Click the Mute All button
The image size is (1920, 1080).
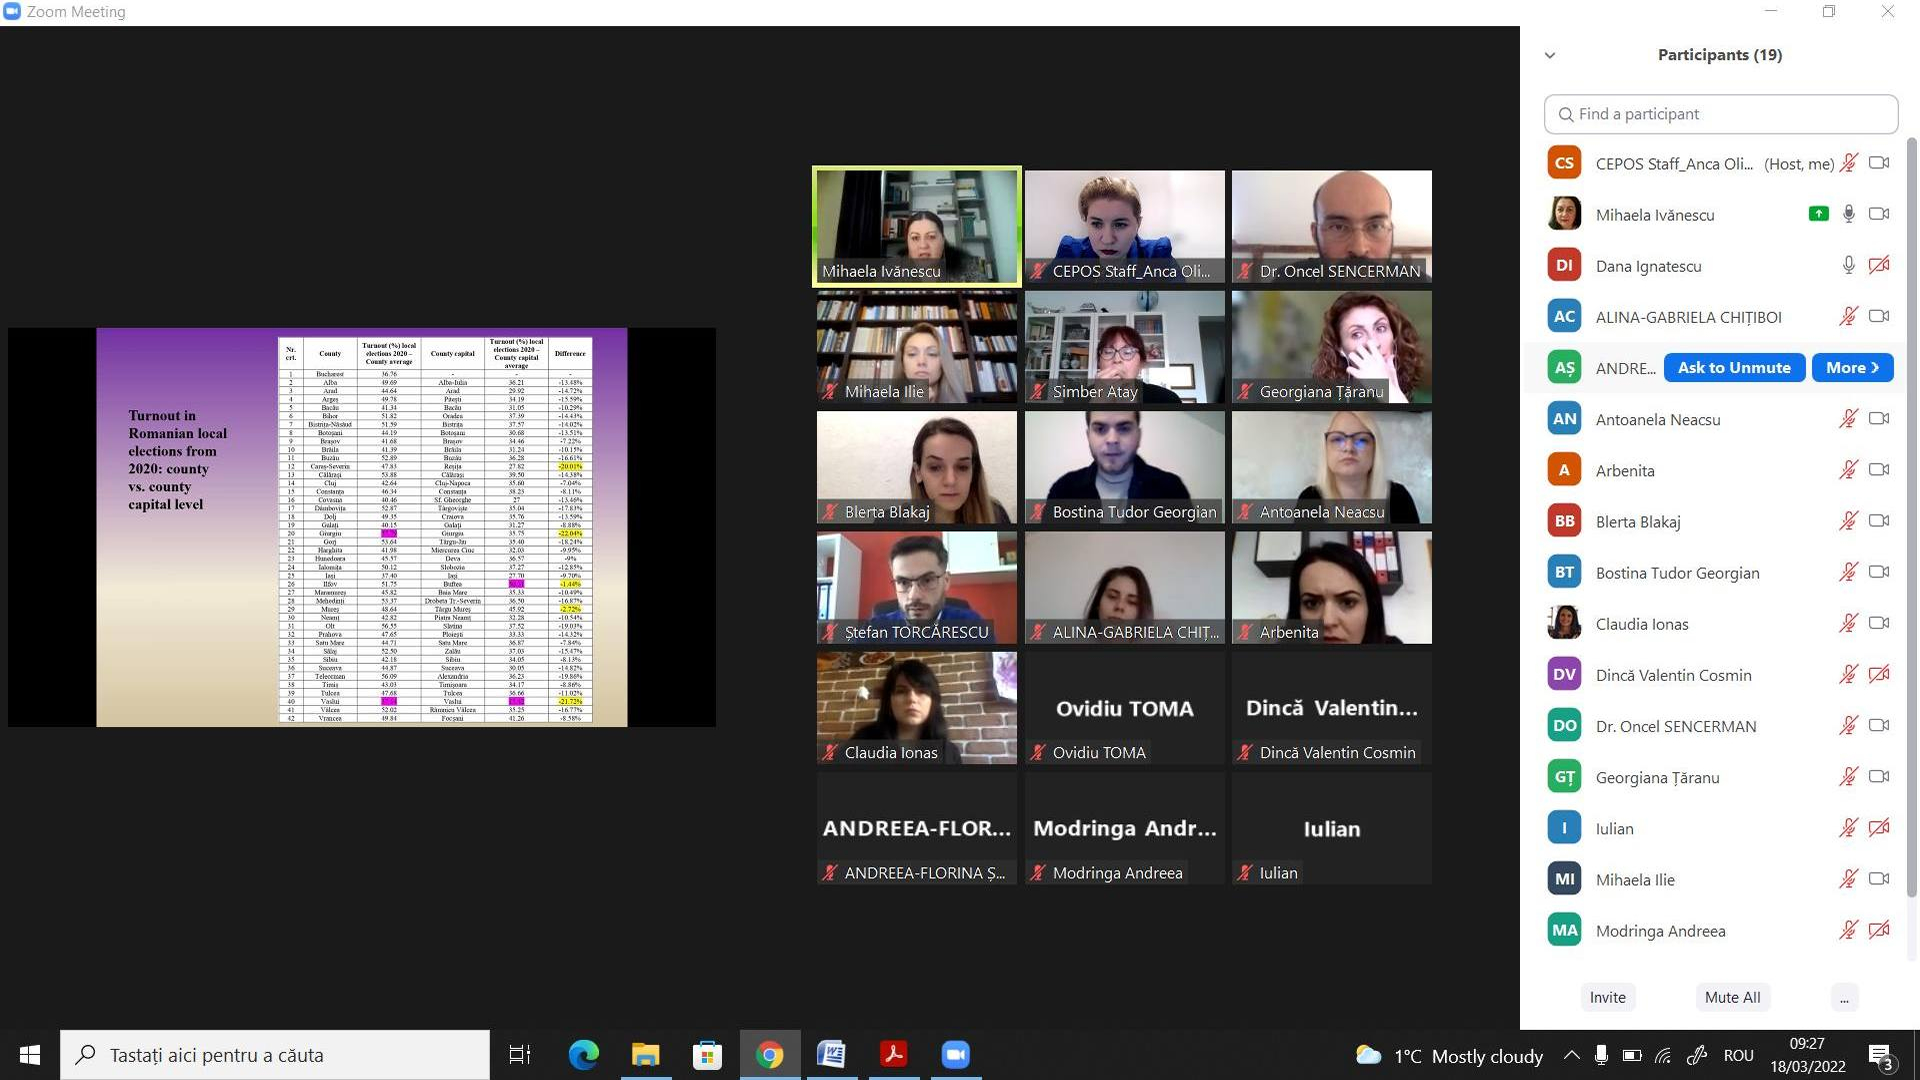pos(1732,998)
